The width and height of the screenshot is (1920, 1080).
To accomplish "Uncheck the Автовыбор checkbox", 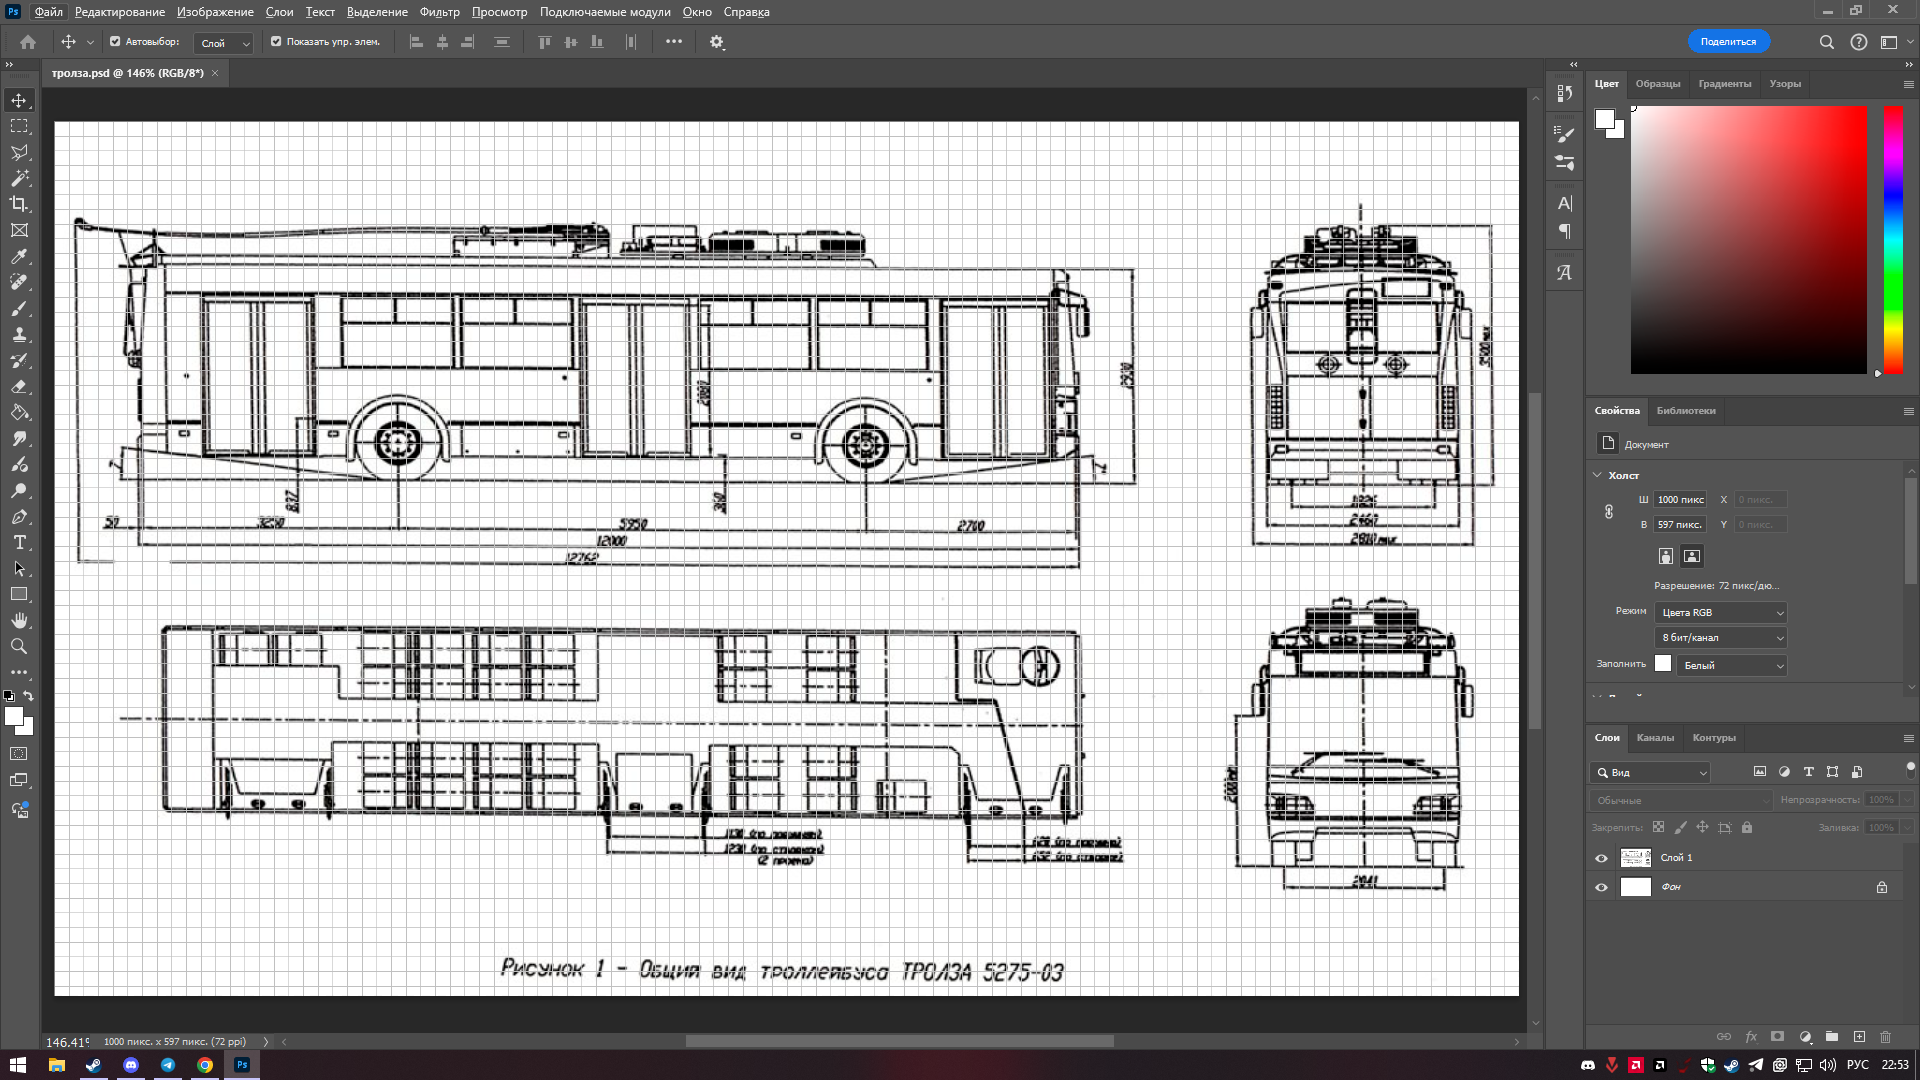I will (x=115, y=42).
